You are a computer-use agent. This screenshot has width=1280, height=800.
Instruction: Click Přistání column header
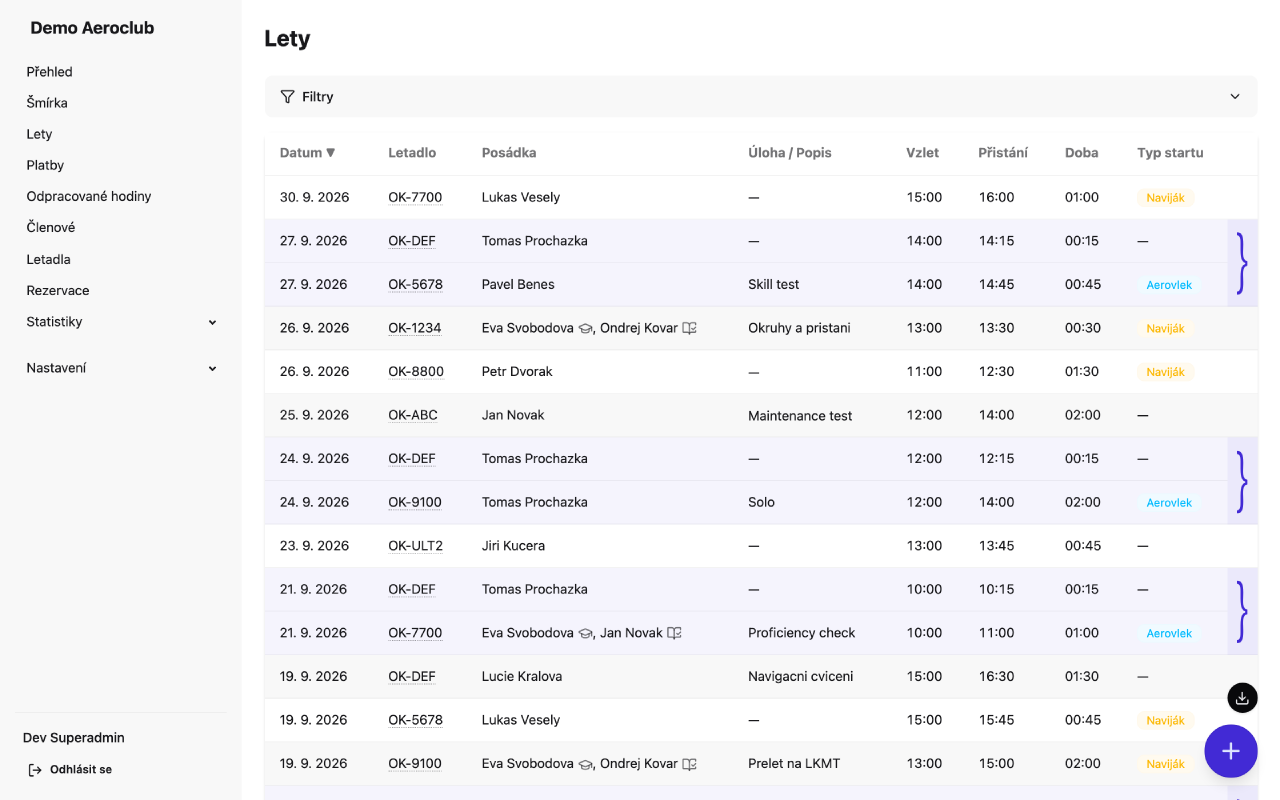click(x=1003, y=153)
